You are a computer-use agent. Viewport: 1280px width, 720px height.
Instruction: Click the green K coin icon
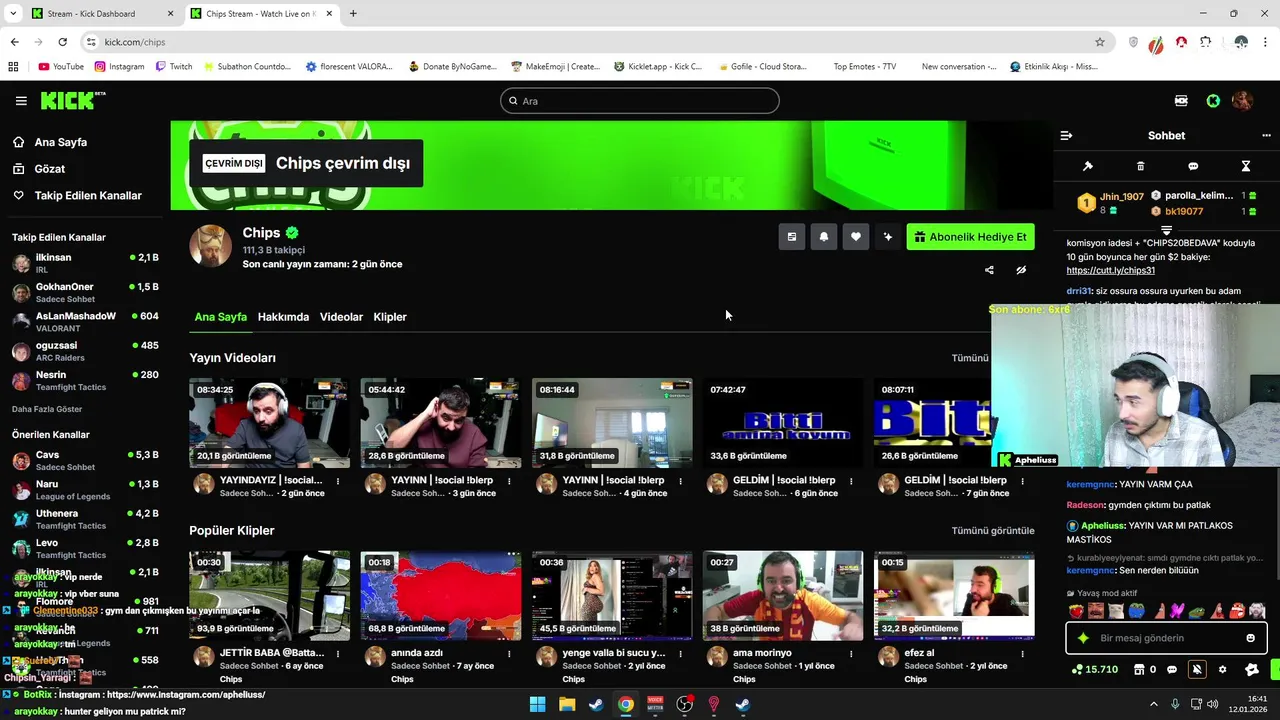[1213, 101]
